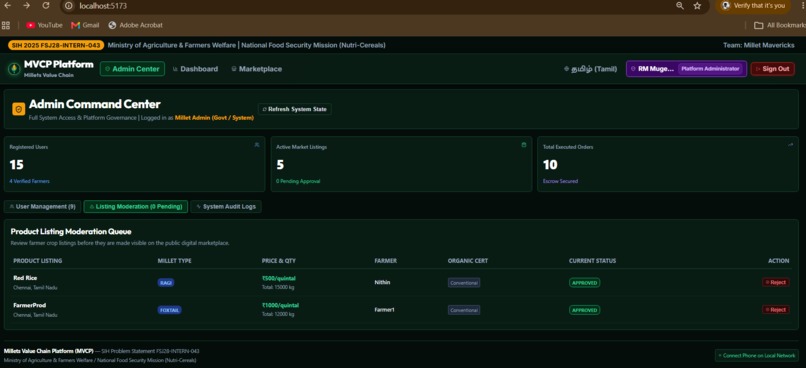Reload the page with the refresh icon
The width and height of the screenshot is (806, 368).
click(x=46, y=6)
